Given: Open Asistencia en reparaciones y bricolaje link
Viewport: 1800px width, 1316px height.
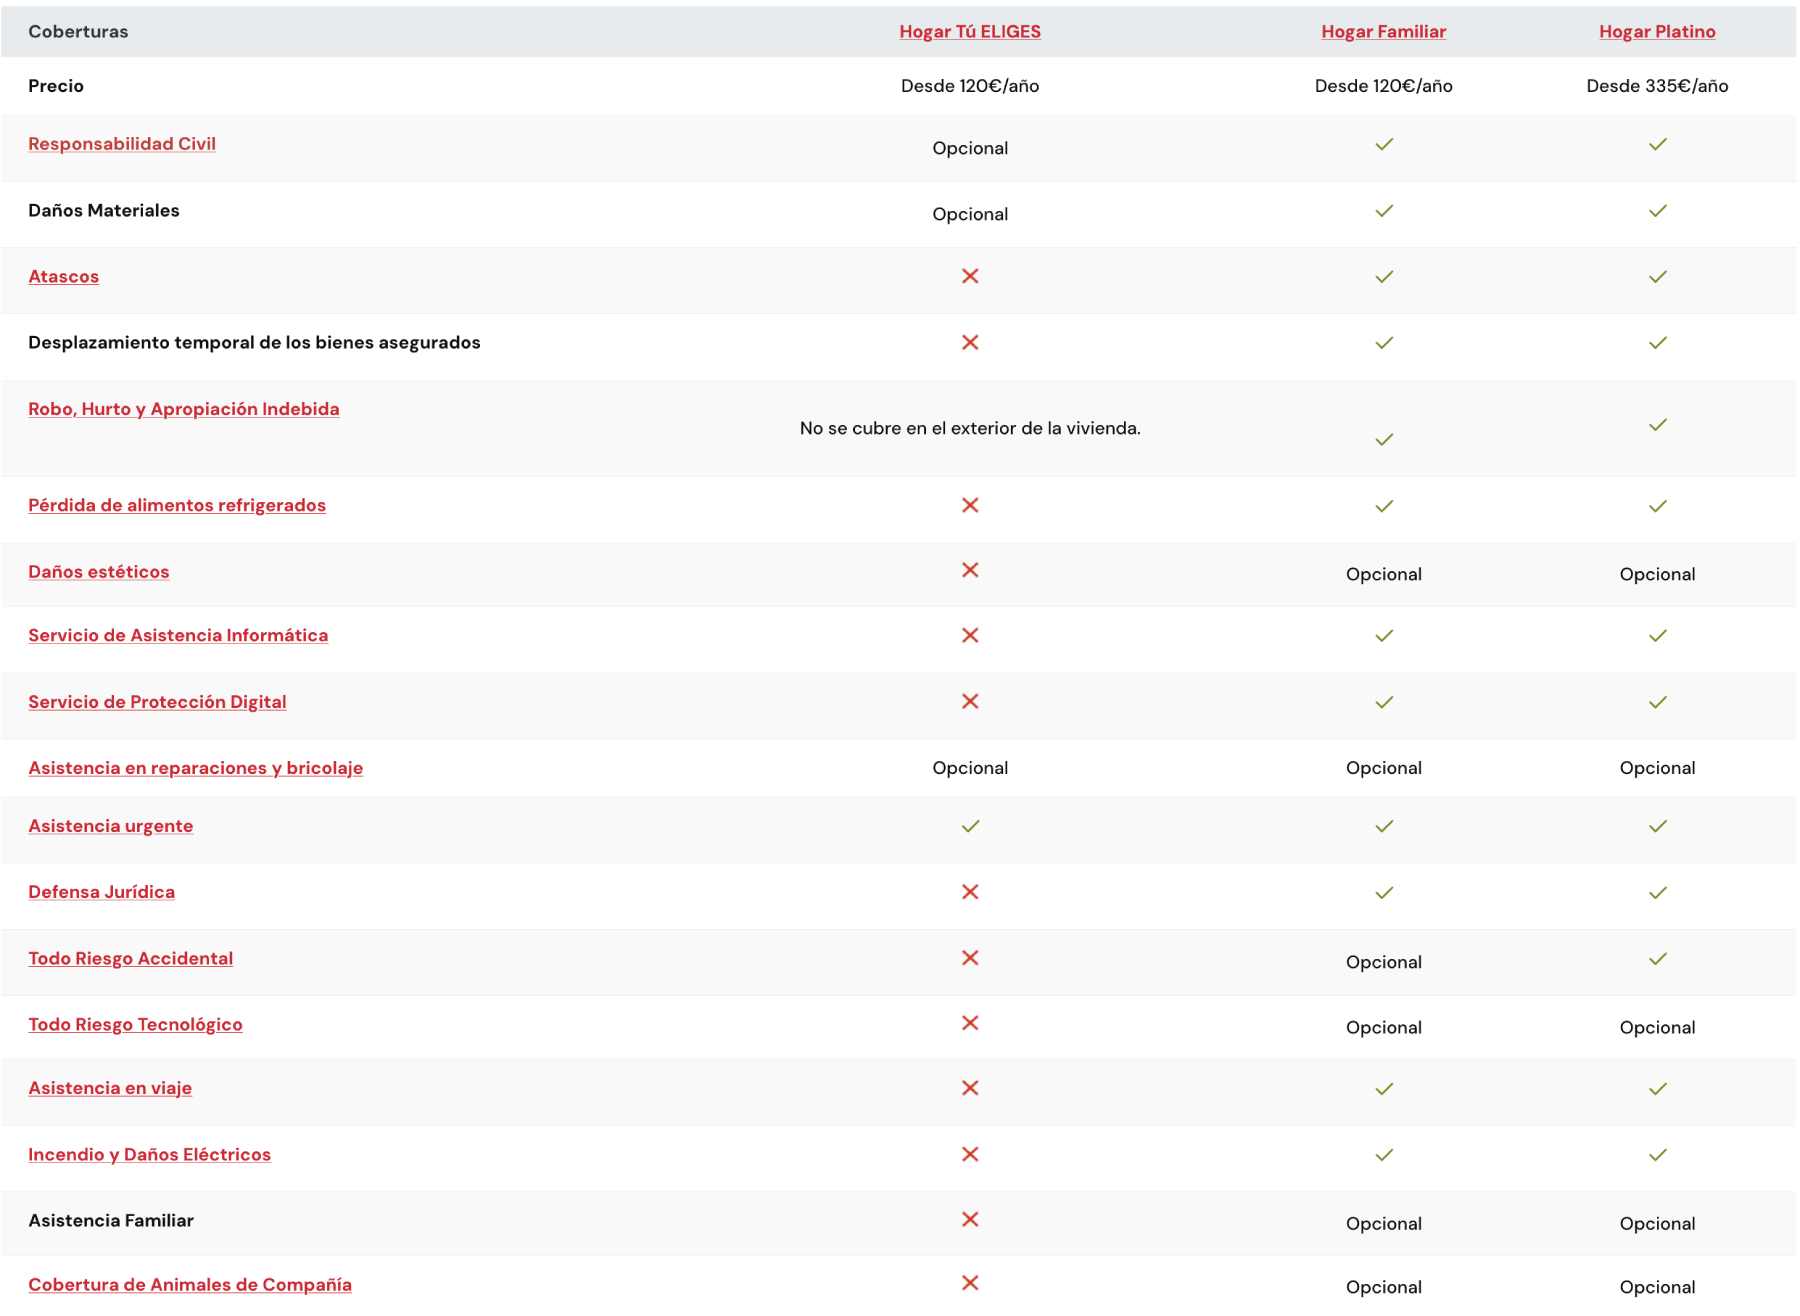Looking at the screenshot, I should 196,768.
